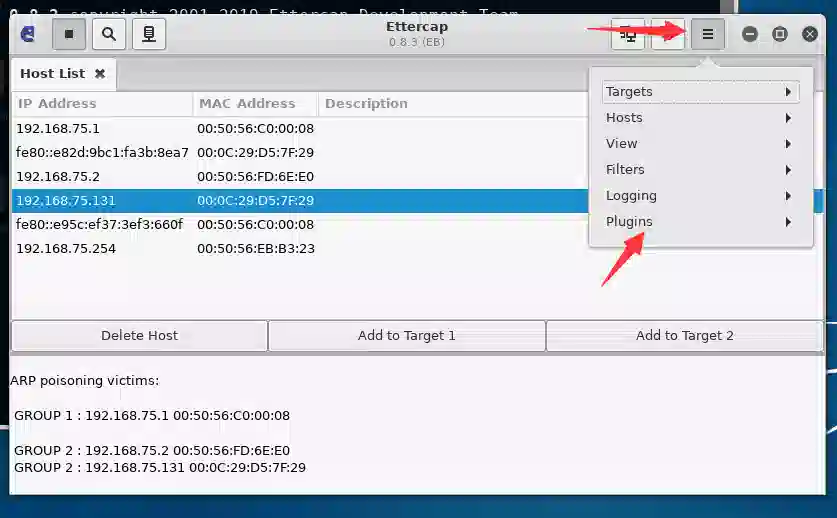837x518 pixels.
Task: Select host fe80::e82d:9bc1:fa3b:8ea7
Action: [102, 153]
